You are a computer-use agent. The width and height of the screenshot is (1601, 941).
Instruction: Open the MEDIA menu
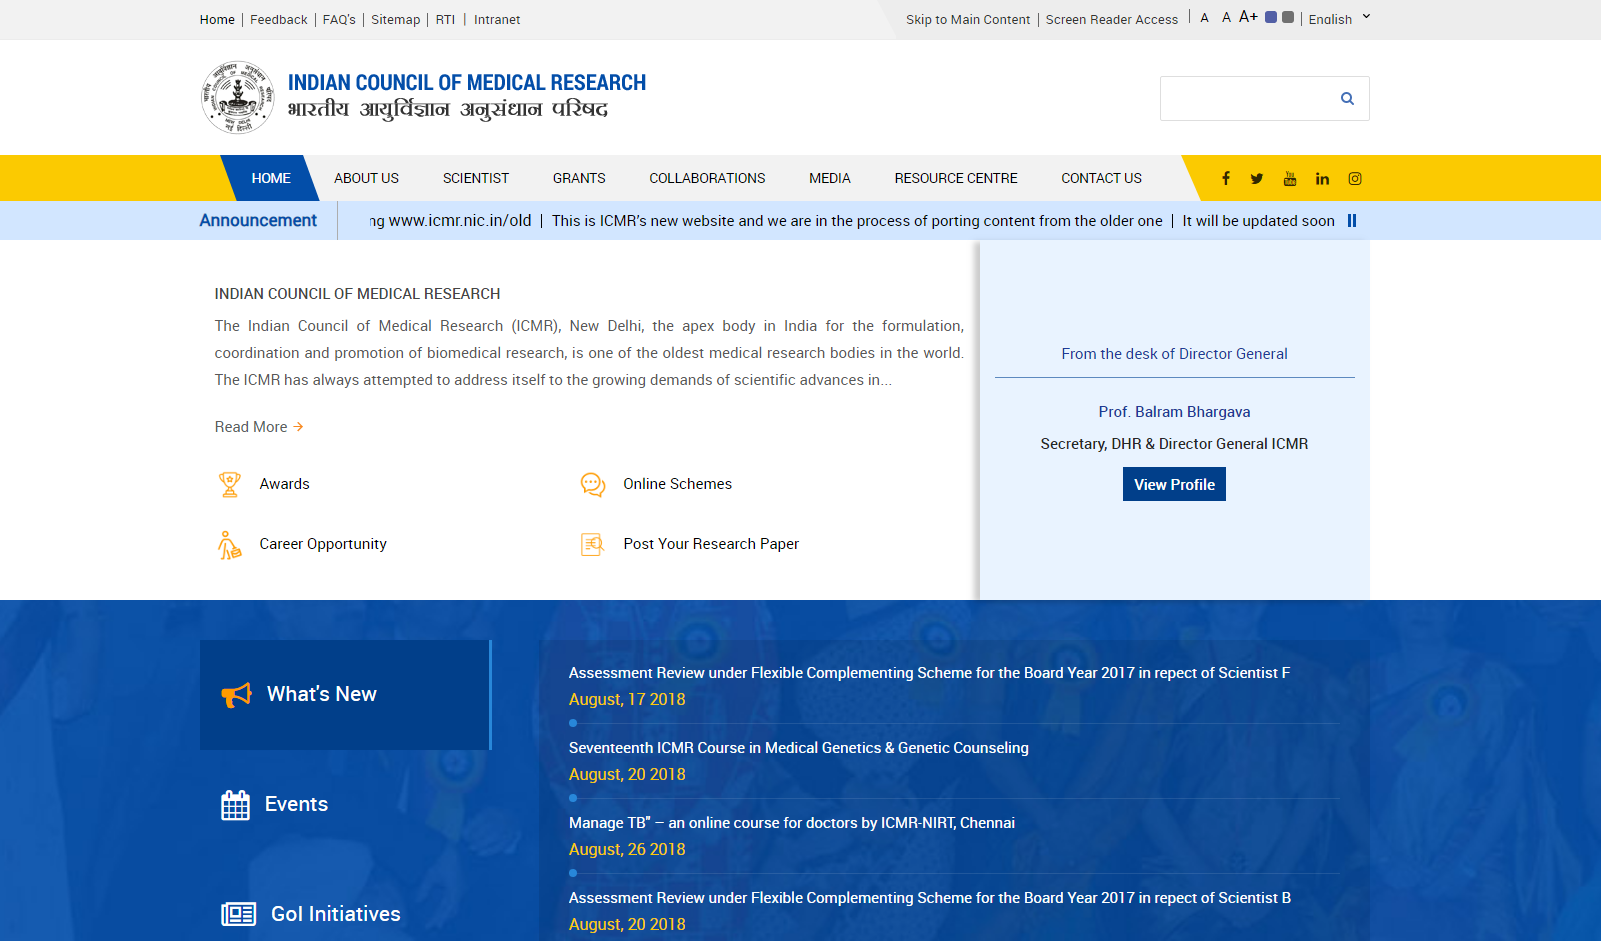[x=830, y=178]
